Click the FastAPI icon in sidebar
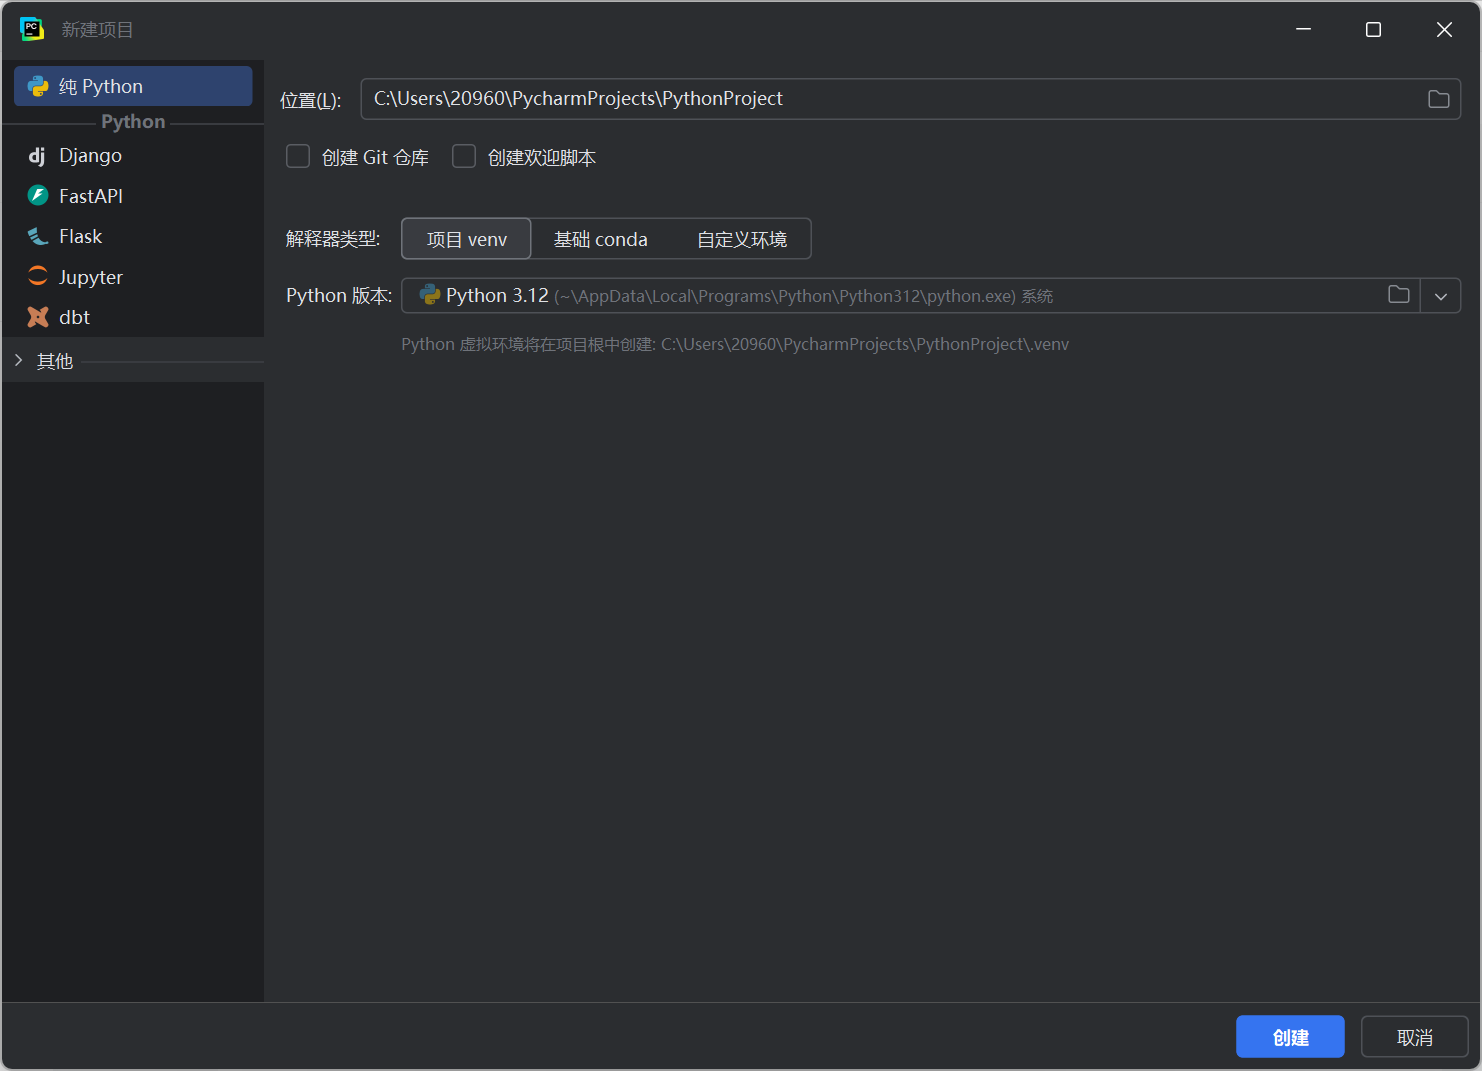The height and width of the screenshot is (1071, 1482). click(38, 196)
